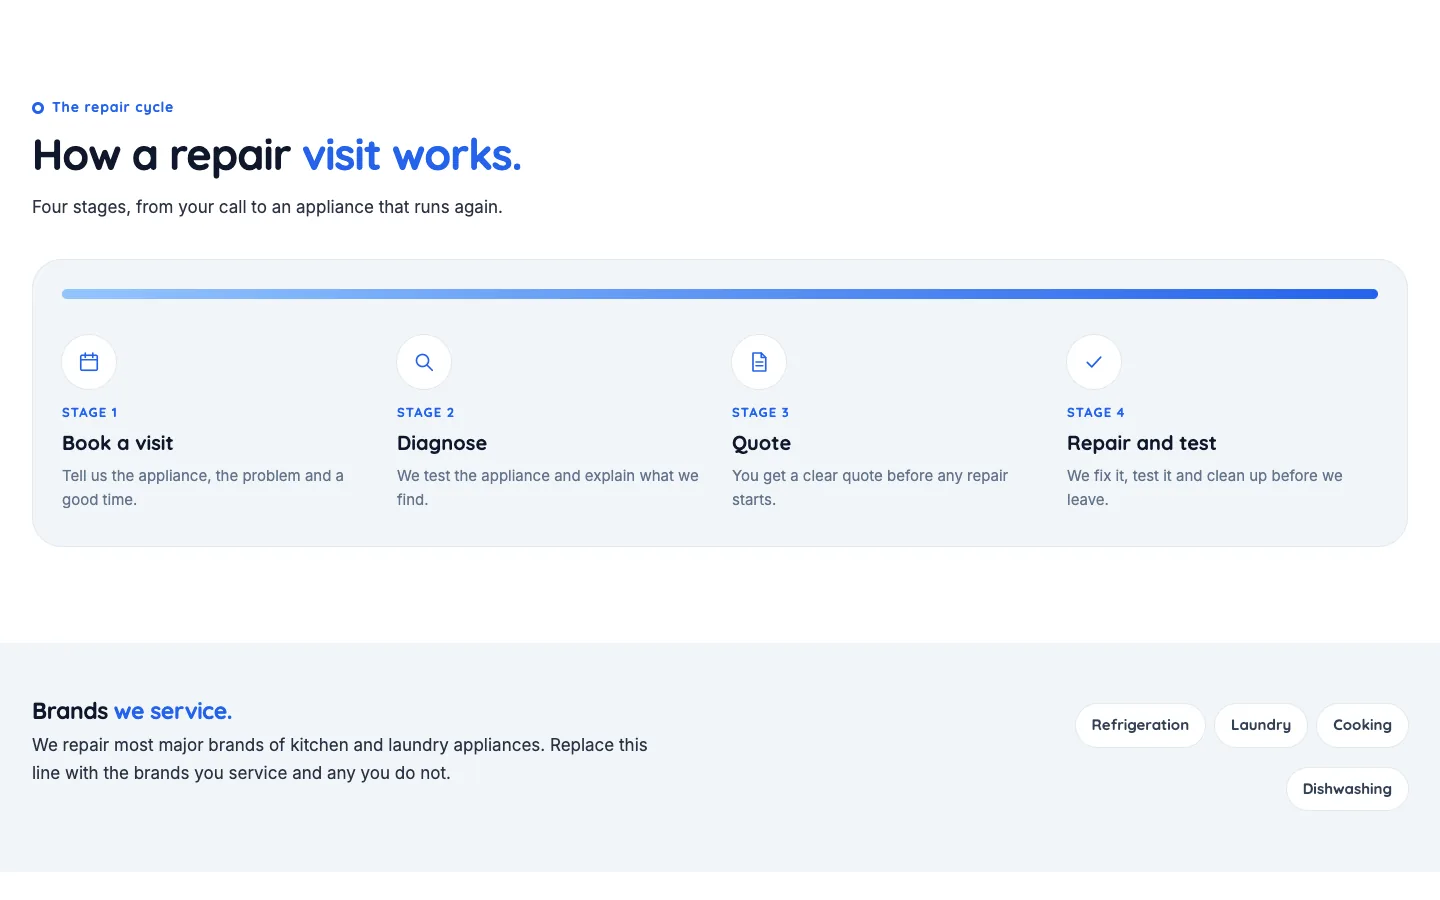This screenshot has height=900, width=1440.
Task: Click the 'How a repair visit works.' heading
Action: (x=277, y=155)
